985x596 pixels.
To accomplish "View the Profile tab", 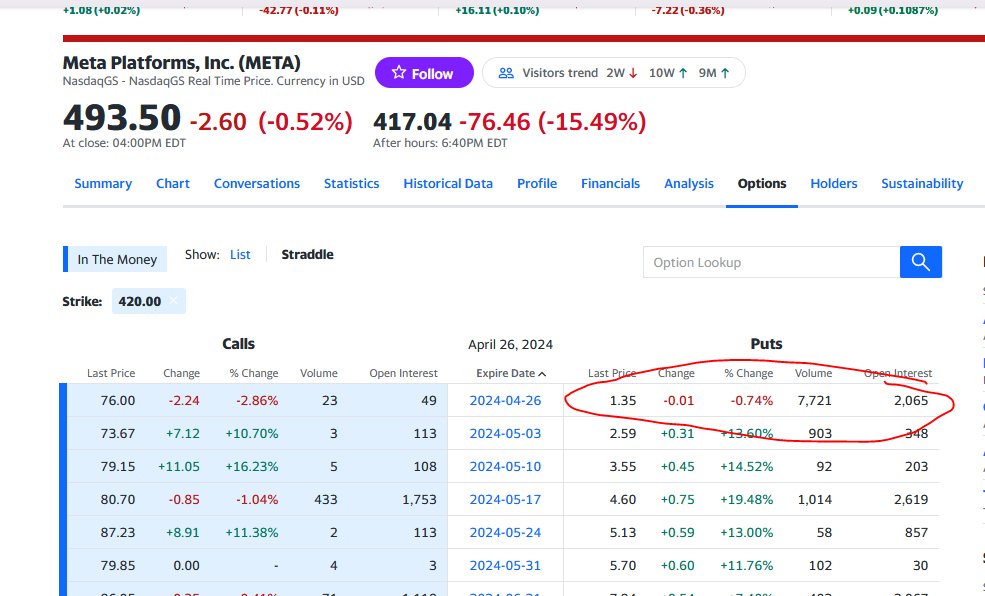I will tap(537, 183).
